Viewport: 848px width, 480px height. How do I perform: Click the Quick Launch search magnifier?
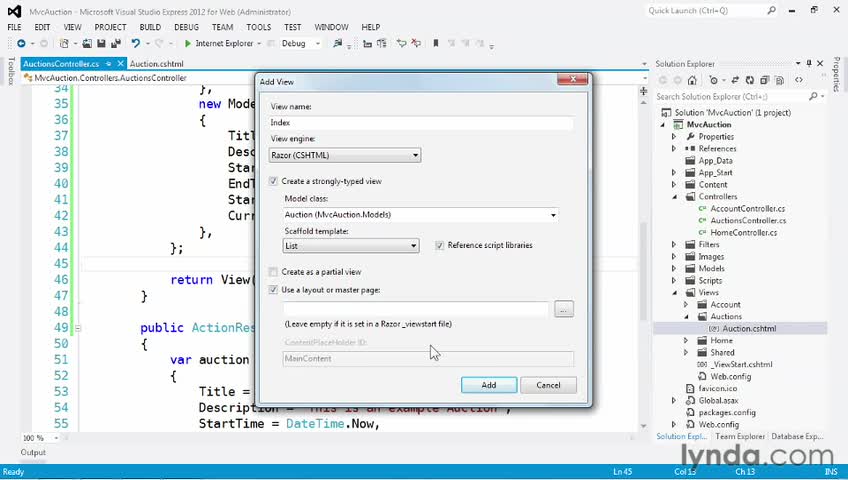point(771,10)
